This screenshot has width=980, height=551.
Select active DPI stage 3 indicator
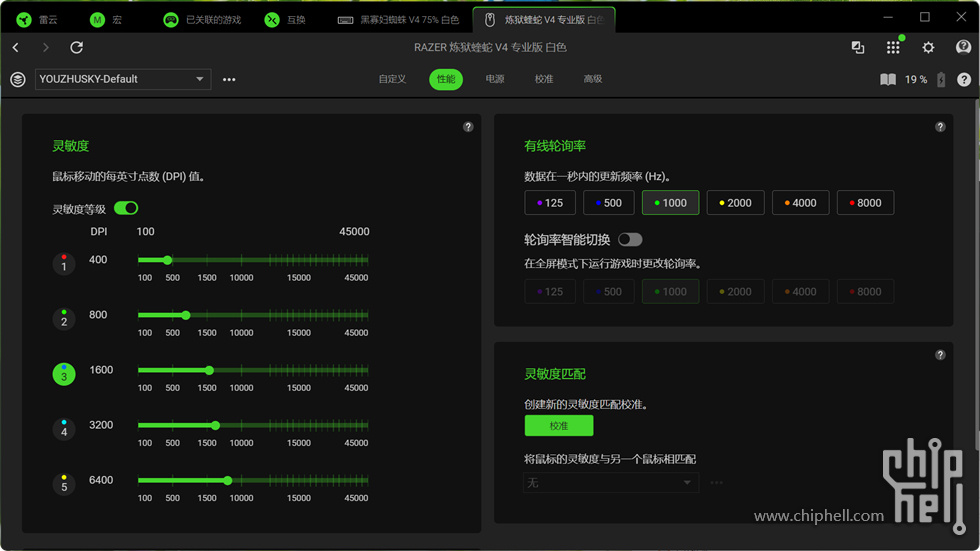click(64, 374)
